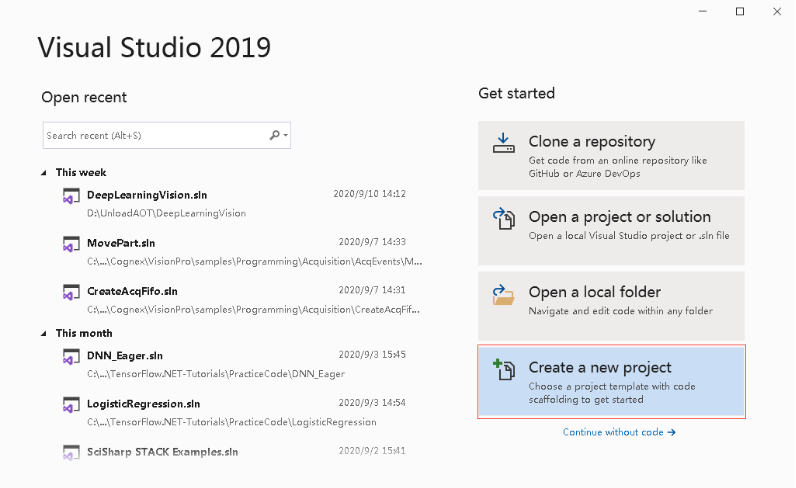
Task: Open the search options dropdown arrow
Action: point(286,135)
